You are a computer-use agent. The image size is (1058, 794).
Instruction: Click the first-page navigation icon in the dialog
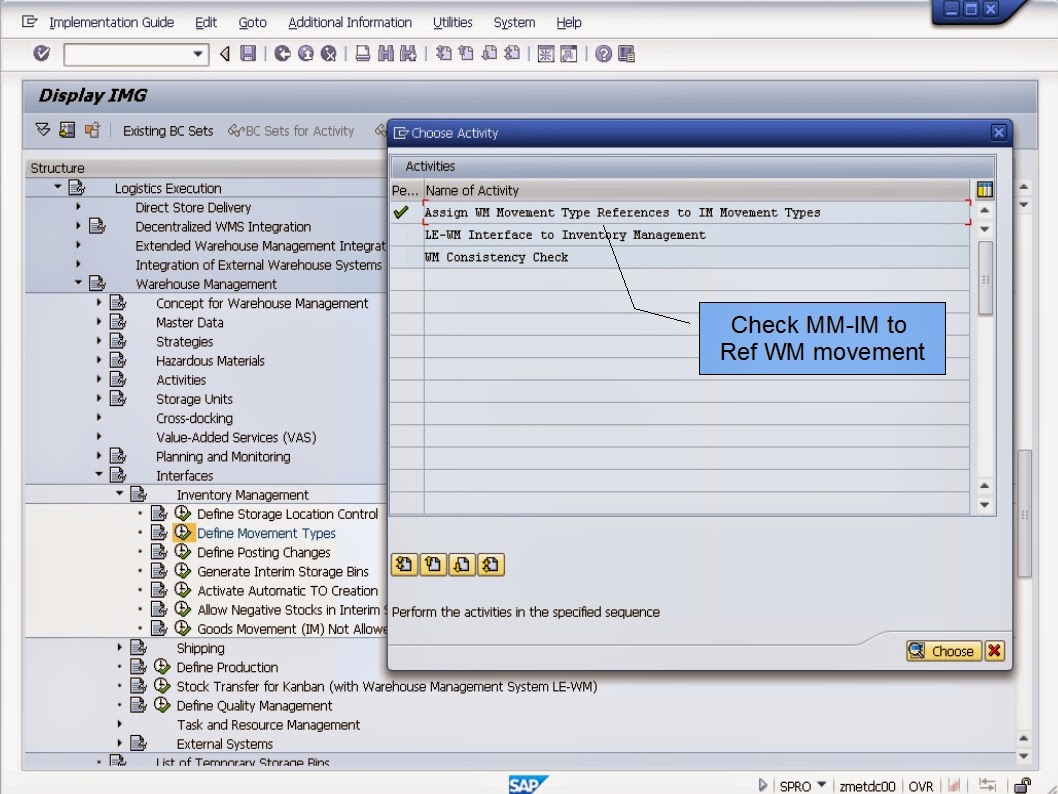tap(405, 565)
